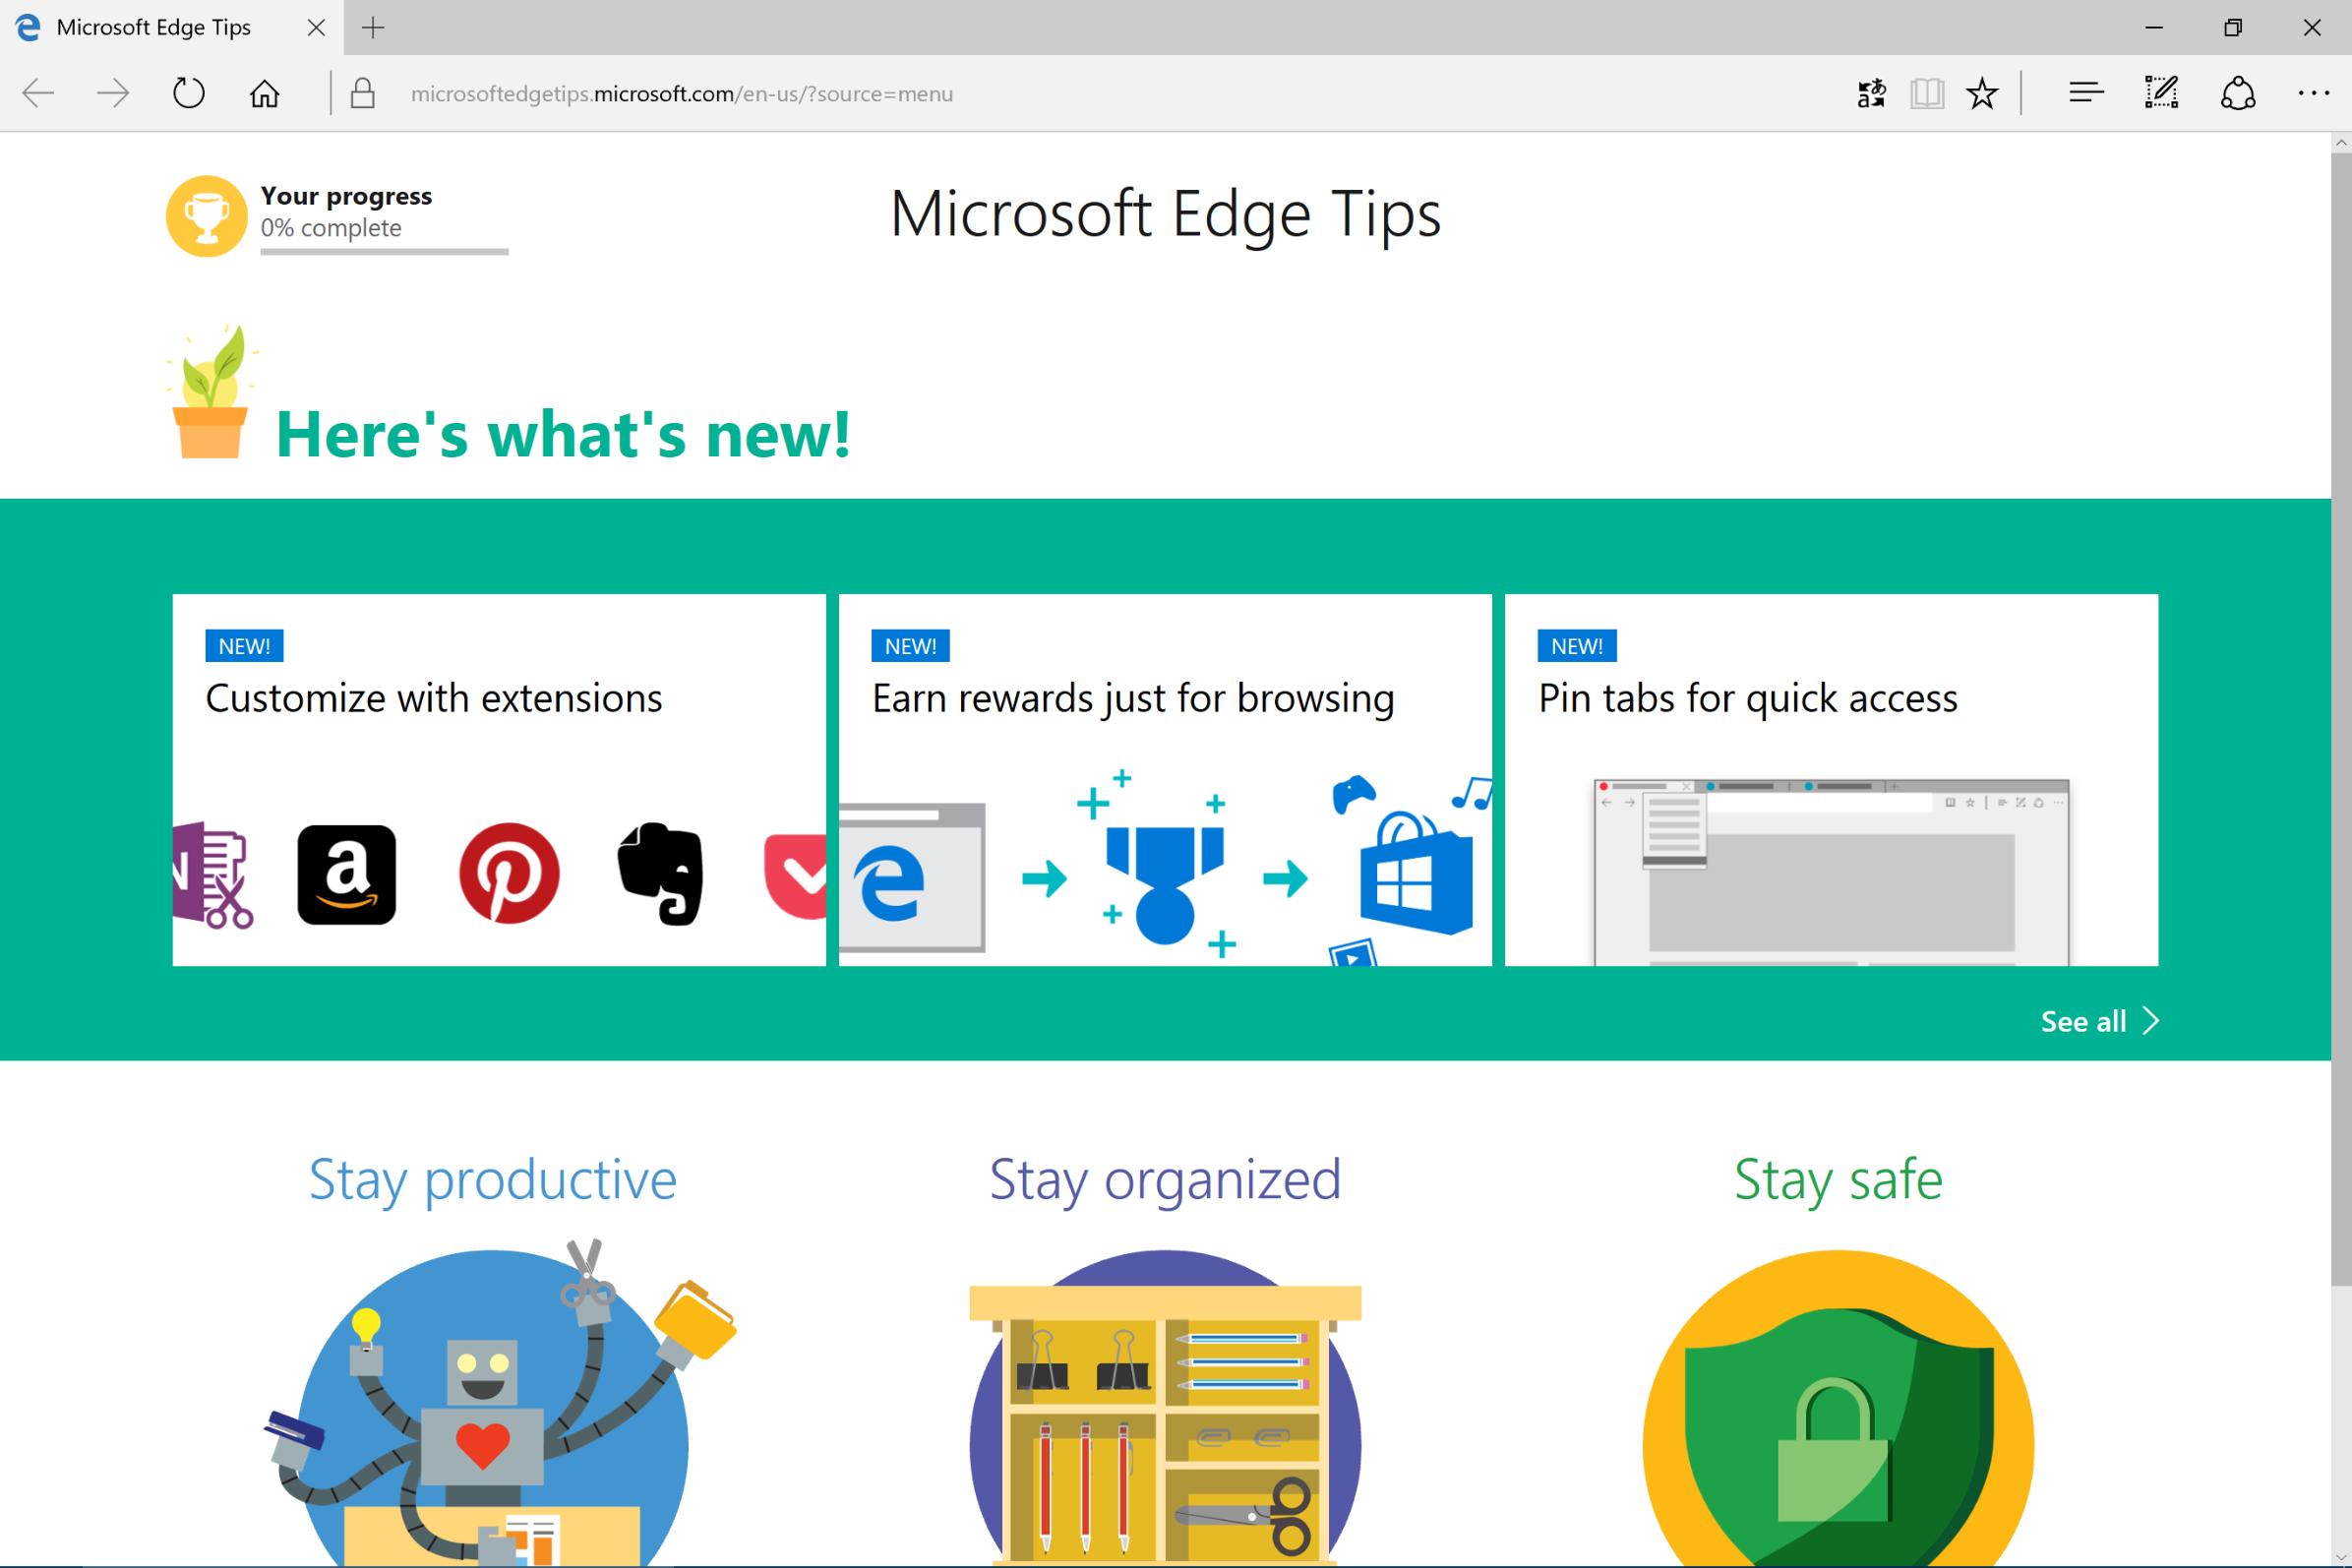
Task: Click the 0% complete text
Action: pos(331,228)
